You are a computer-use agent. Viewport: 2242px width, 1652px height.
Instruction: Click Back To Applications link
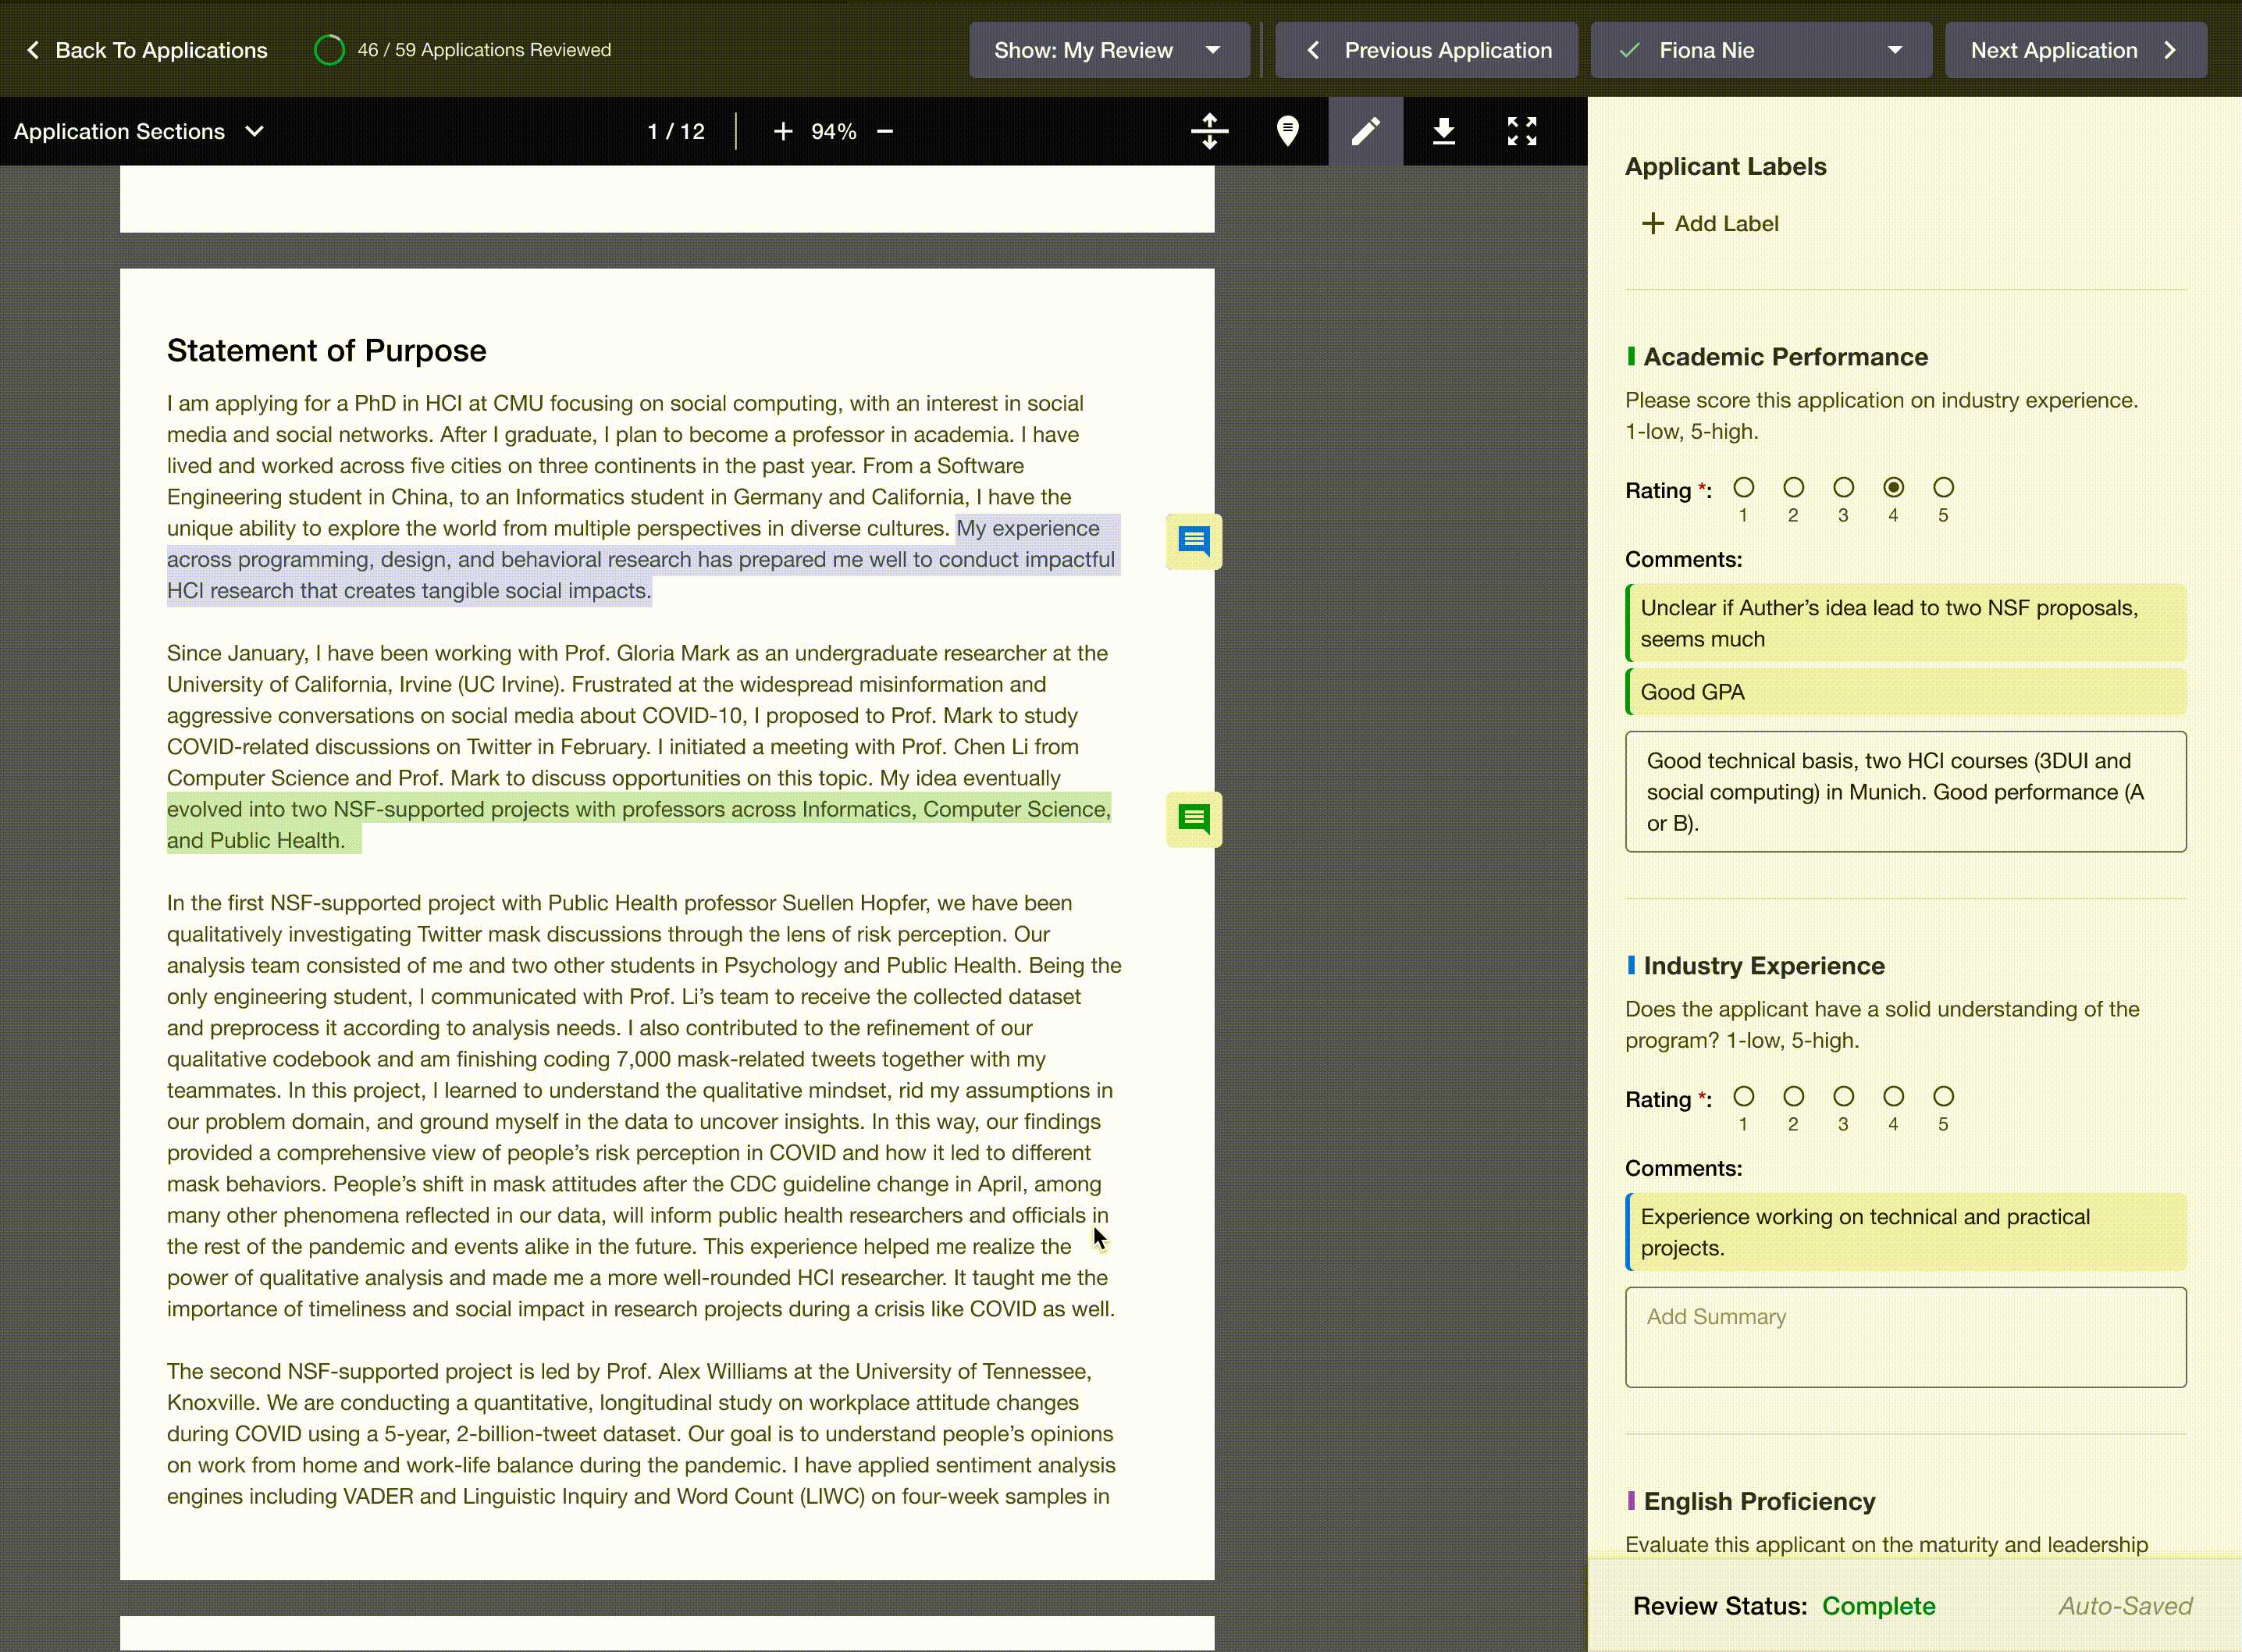(x=147, y=50)
